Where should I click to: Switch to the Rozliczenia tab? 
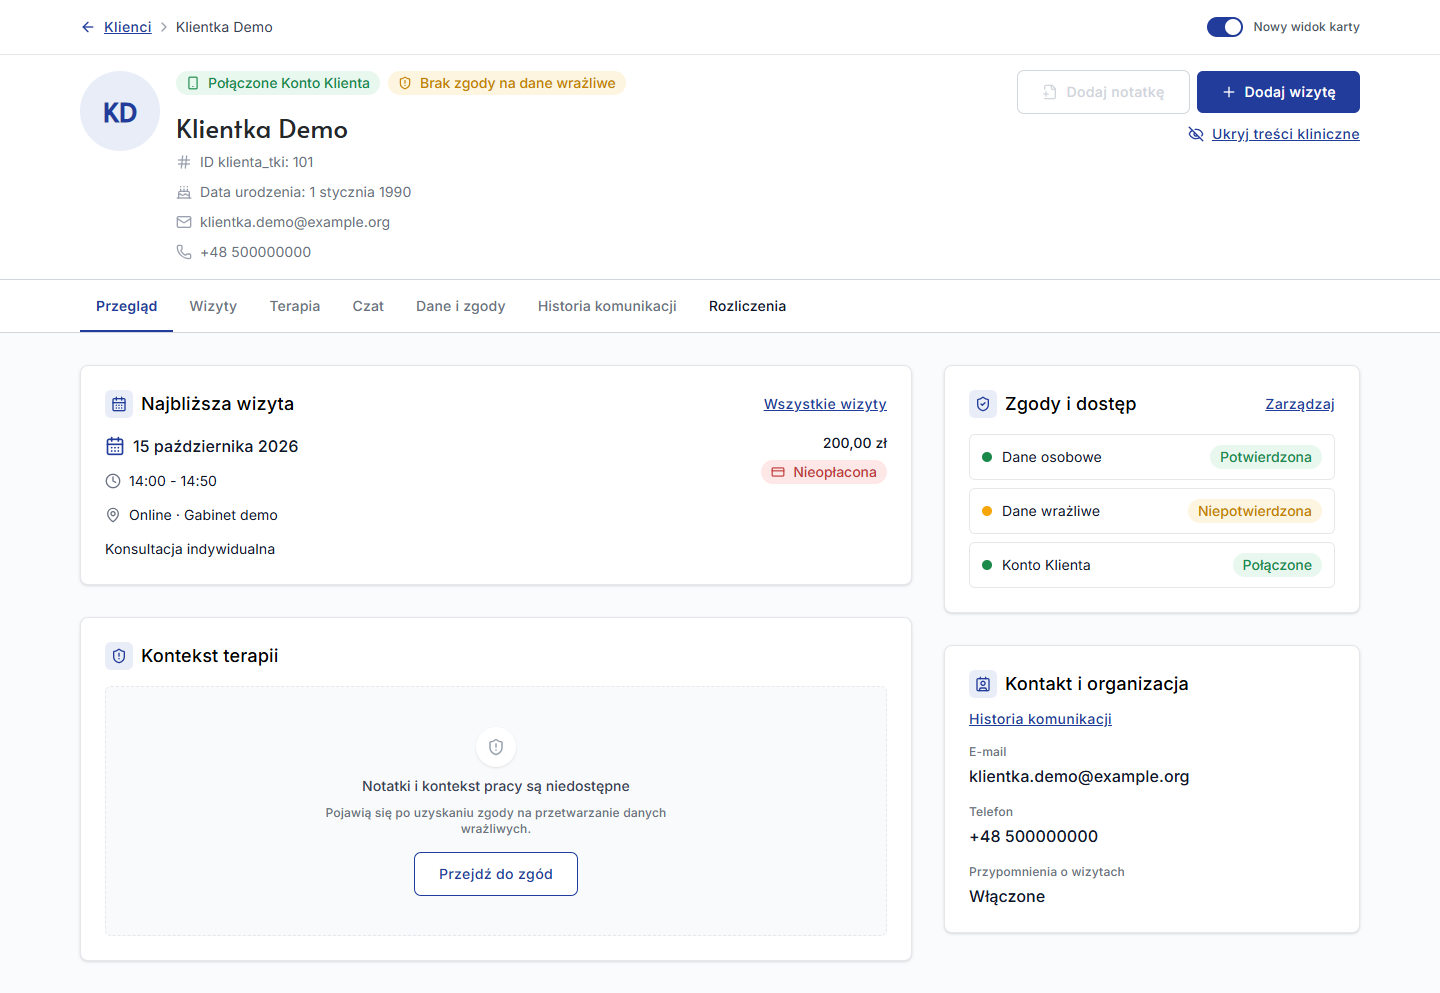pyautogui.click(x=747, y=306)
